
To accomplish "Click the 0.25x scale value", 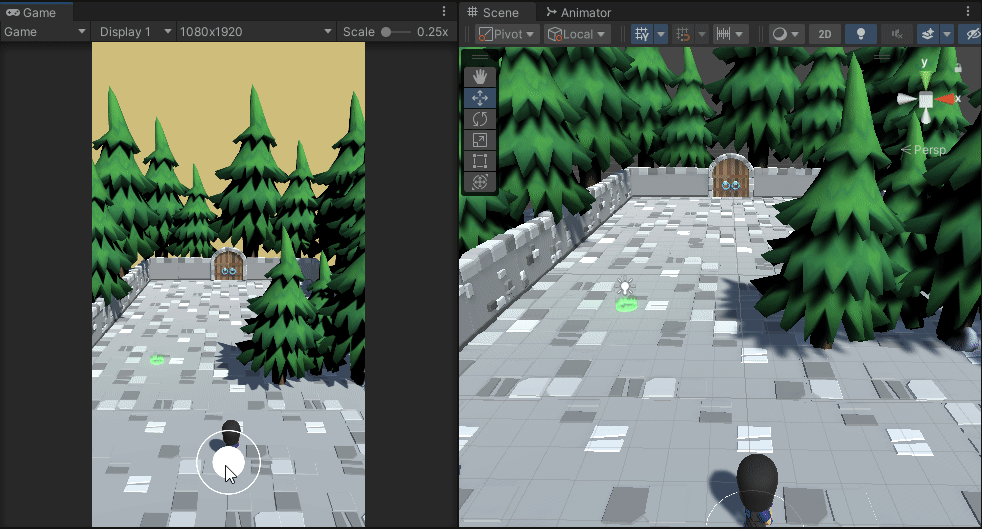I will pos(433,32).
